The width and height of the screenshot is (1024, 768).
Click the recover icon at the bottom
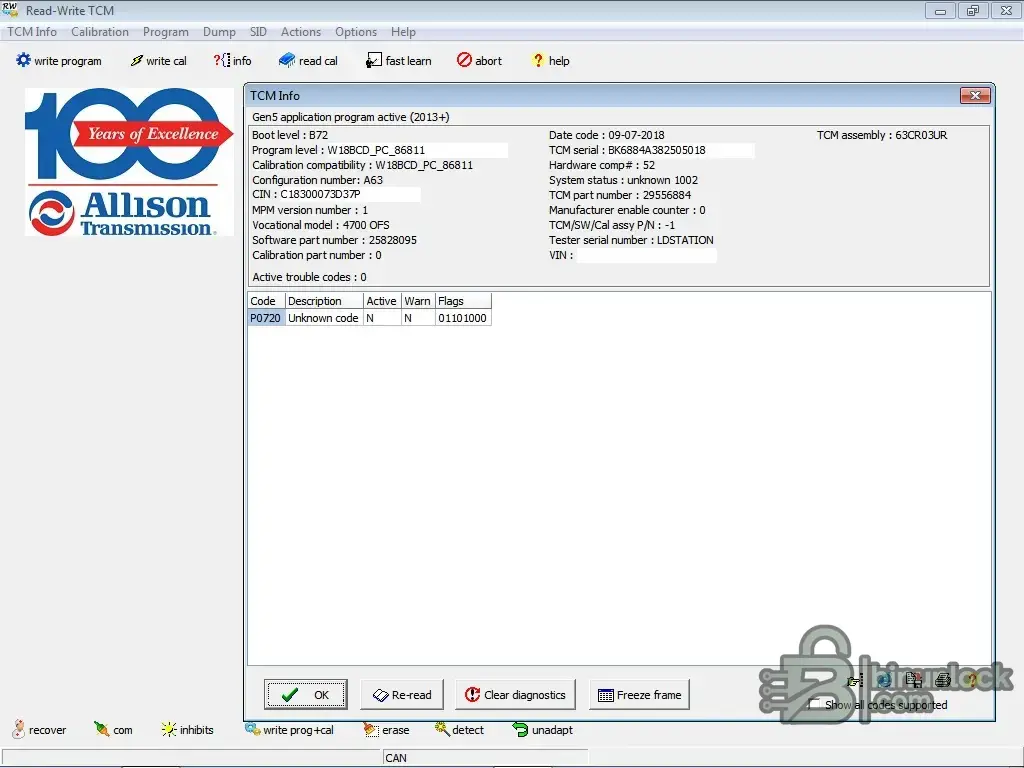[x=19, y=729]
